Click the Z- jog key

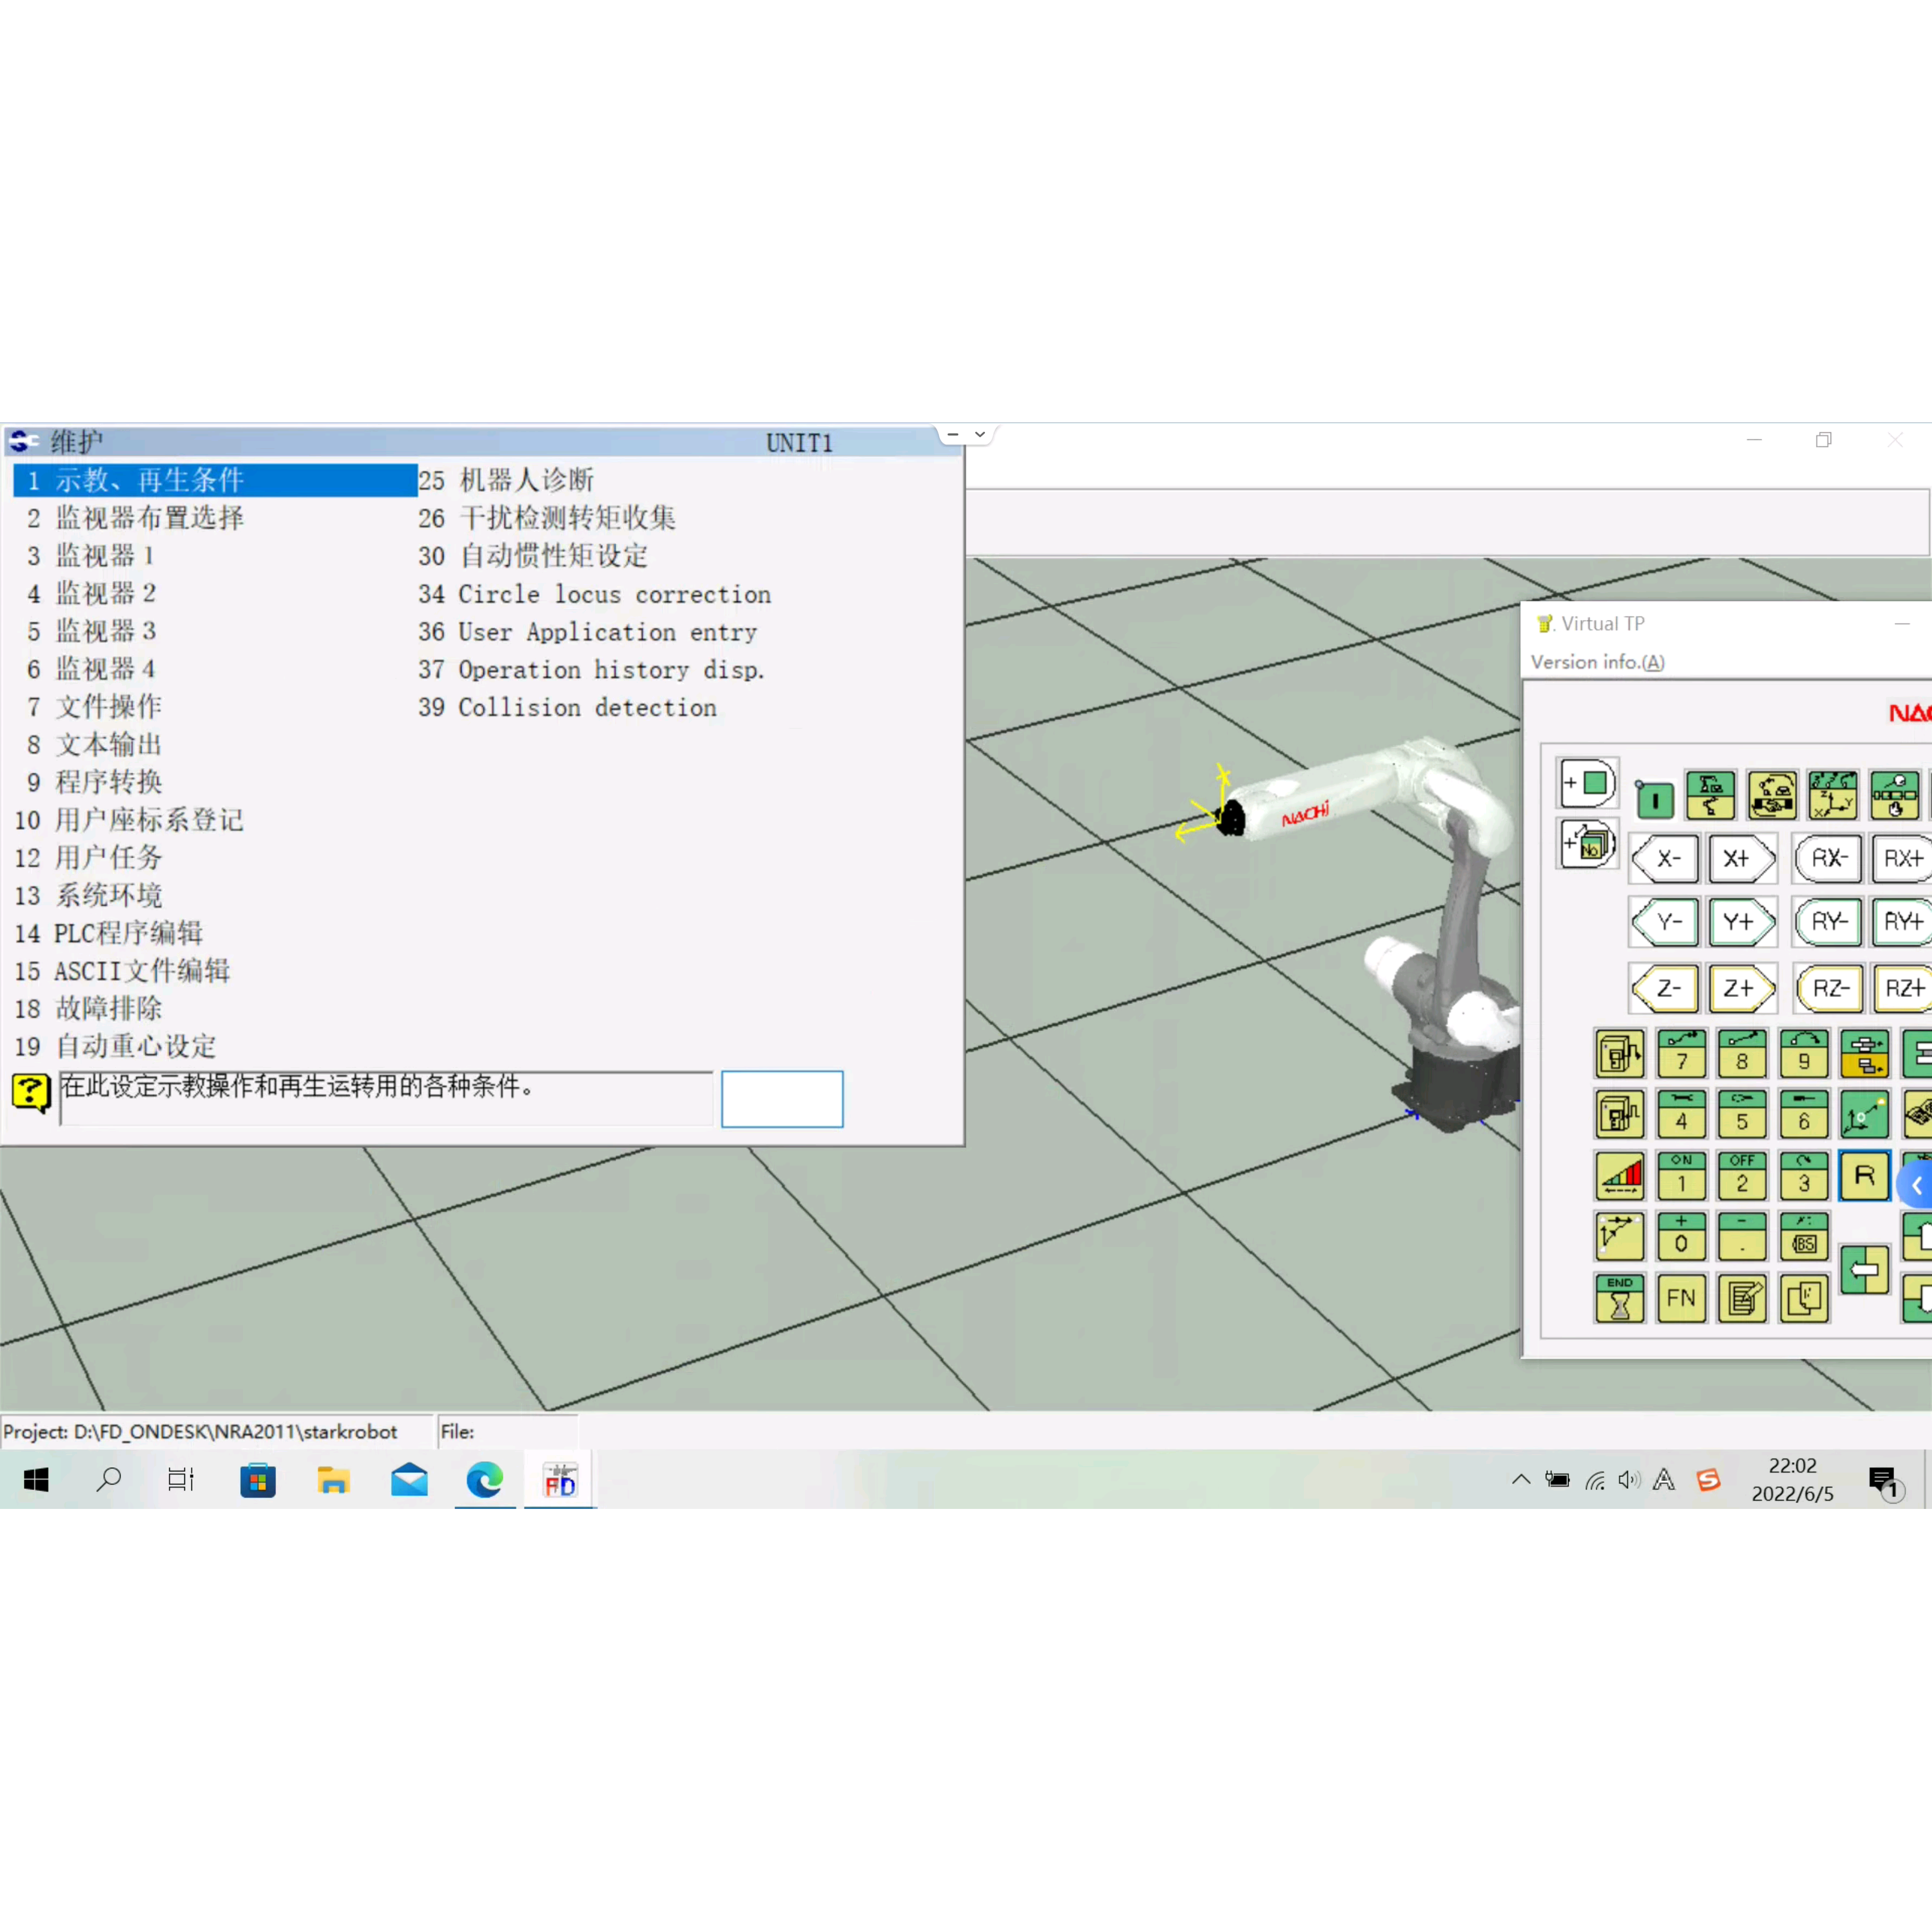[x=1665, y=989]
